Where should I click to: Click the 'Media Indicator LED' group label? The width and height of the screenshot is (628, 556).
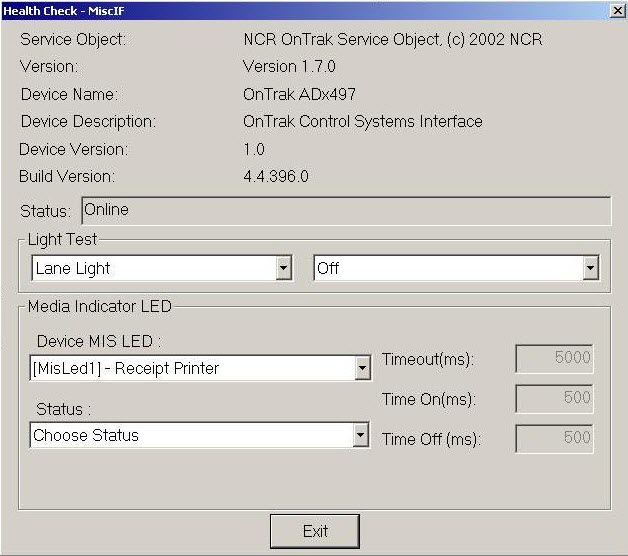[x=100, y=306]
